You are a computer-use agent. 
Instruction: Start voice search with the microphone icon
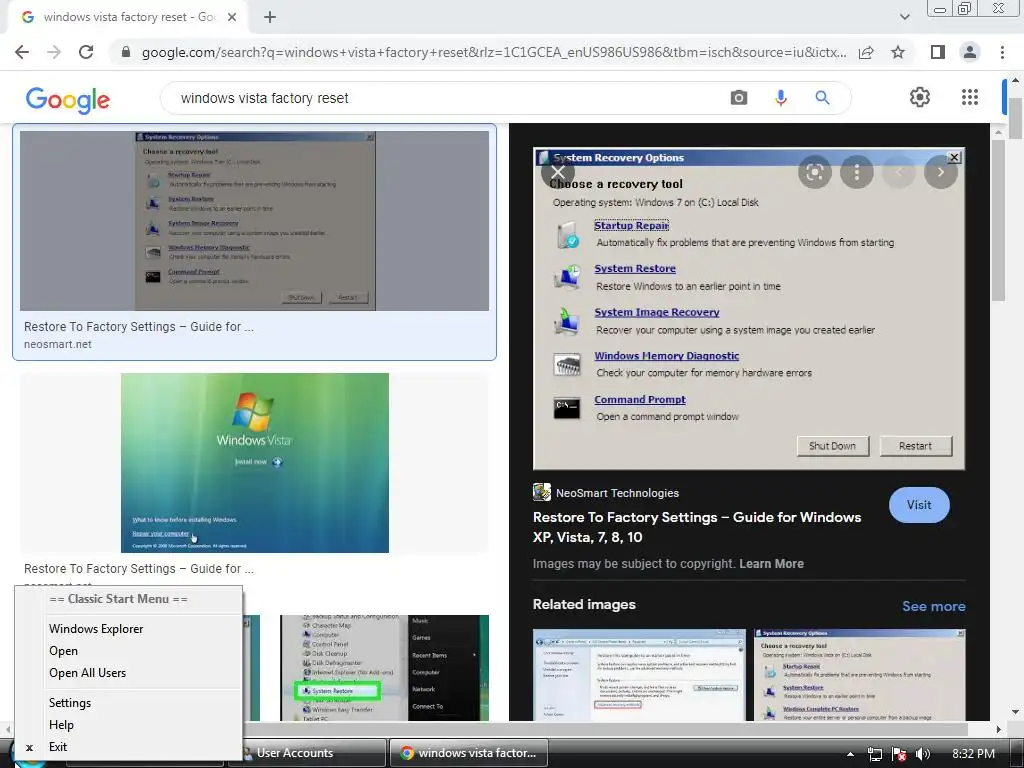click(780, 98)
